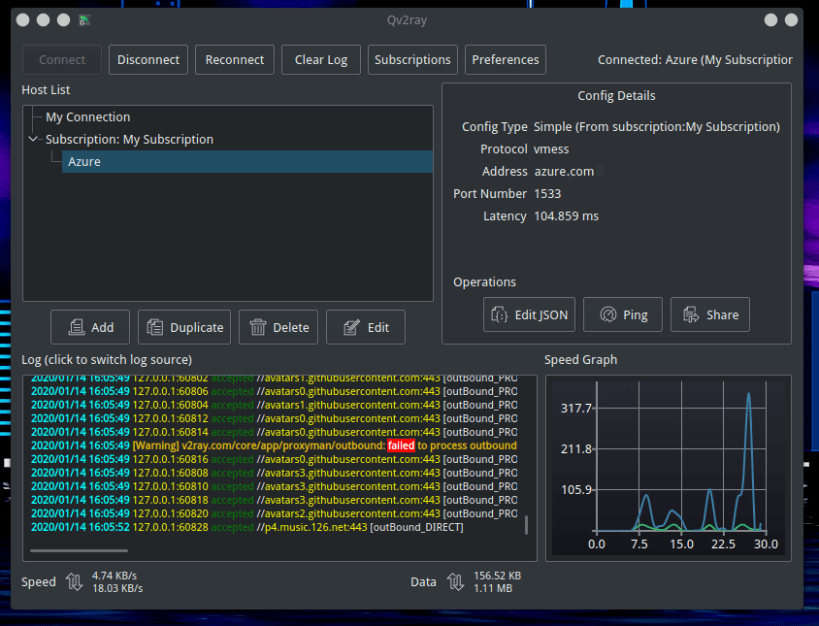Click the 18.03 KB/s download speed
The height and width of the screenshot is (626, 819).
point(118,588)
